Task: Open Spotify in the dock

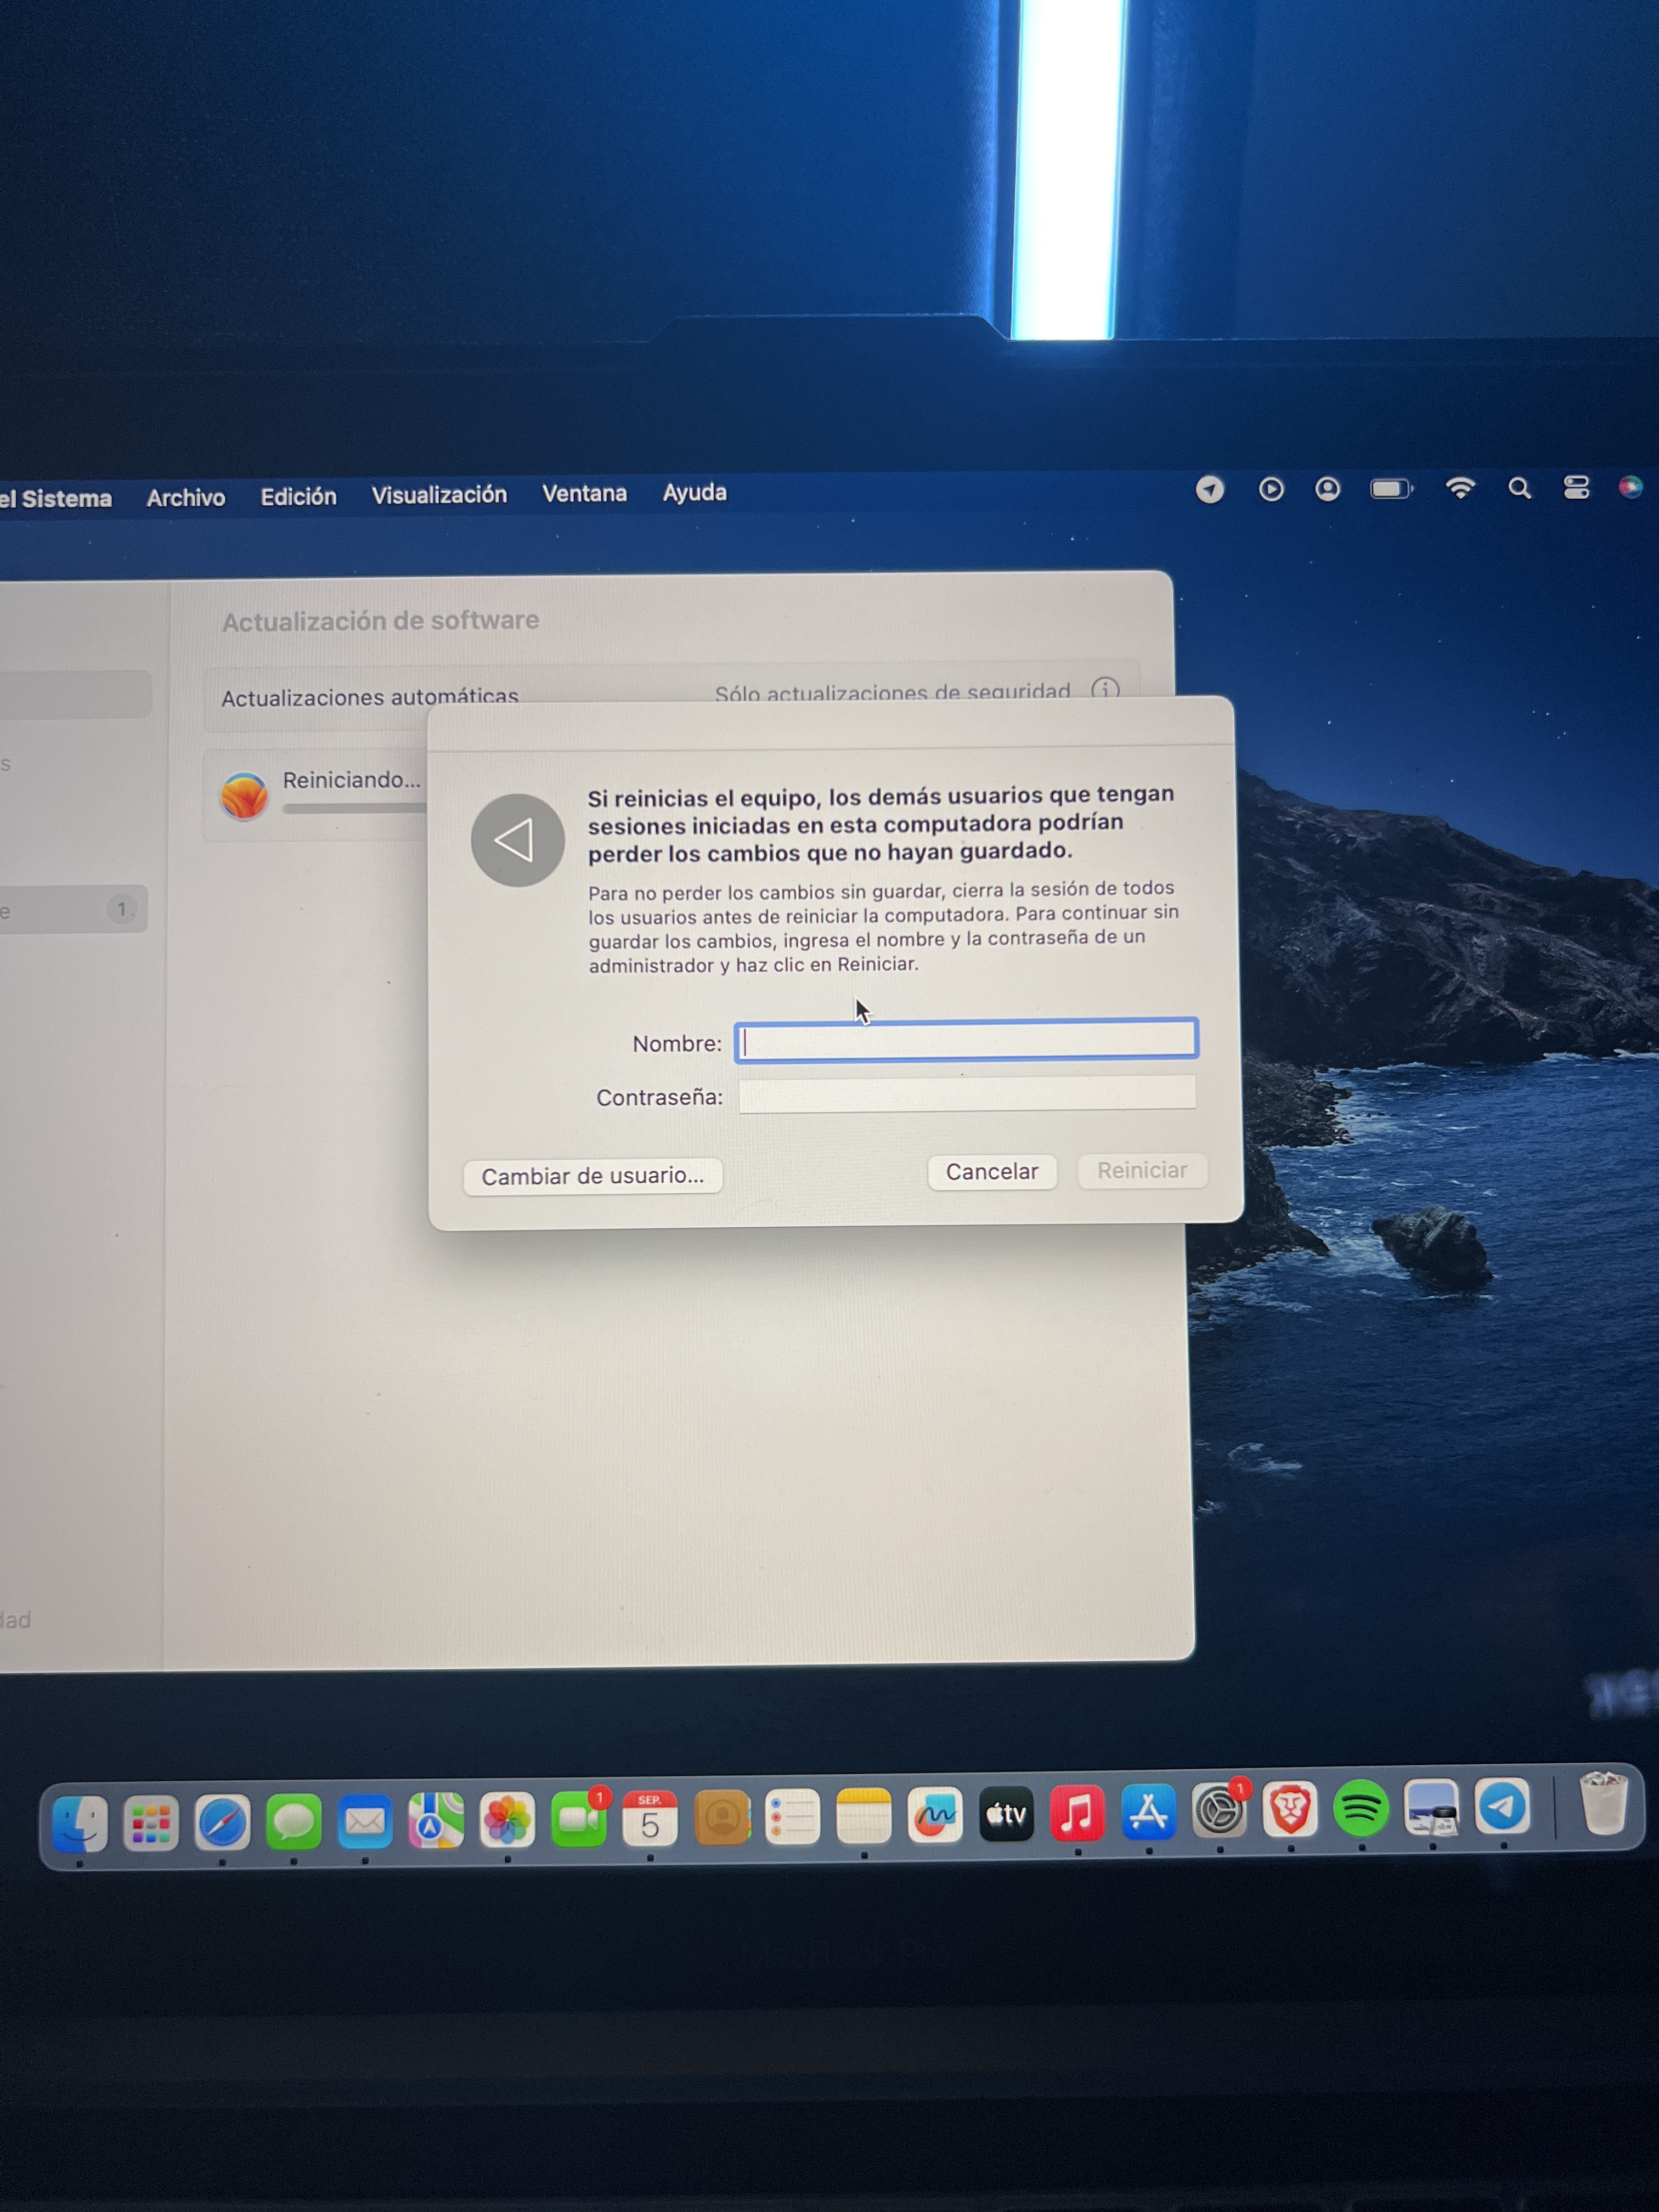Action: pyautogui.click(x=1360, y=1809)
